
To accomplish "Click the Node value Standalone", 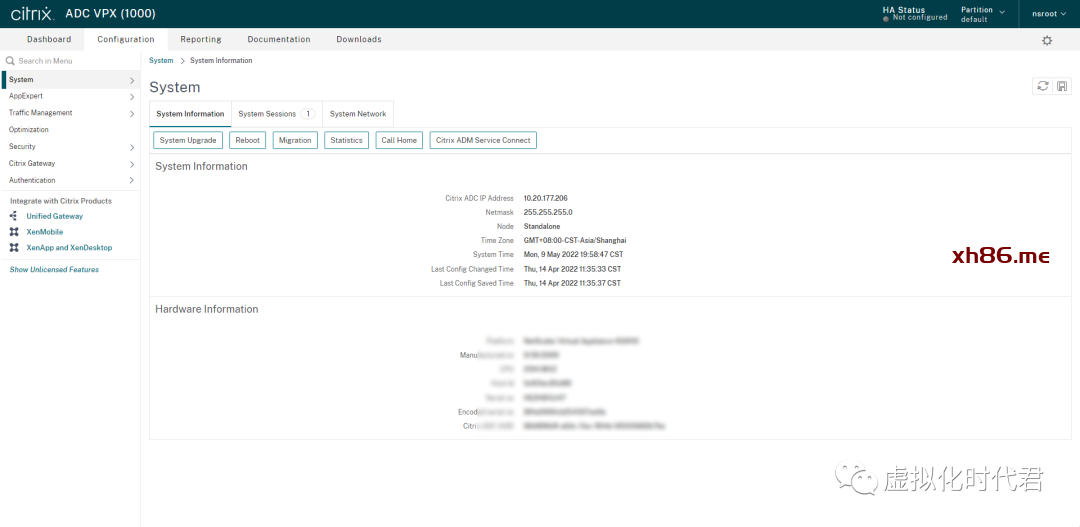I will coord(542,226).
